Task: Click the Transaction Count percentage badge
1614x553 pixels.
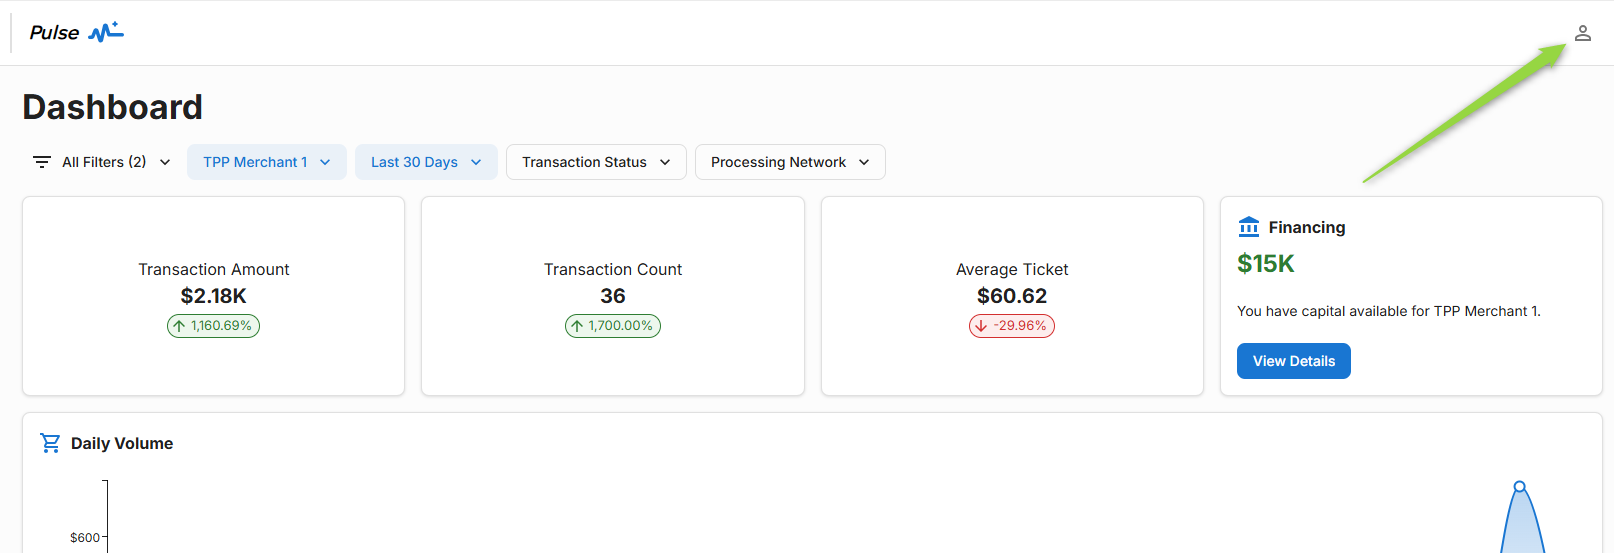Action: [613, 326]
